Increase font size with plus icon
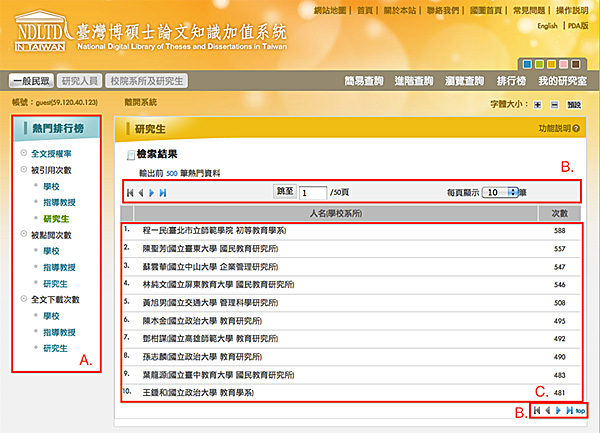This screenshot has width=600, height=433. pyautogui.click(x=537, y=103)
